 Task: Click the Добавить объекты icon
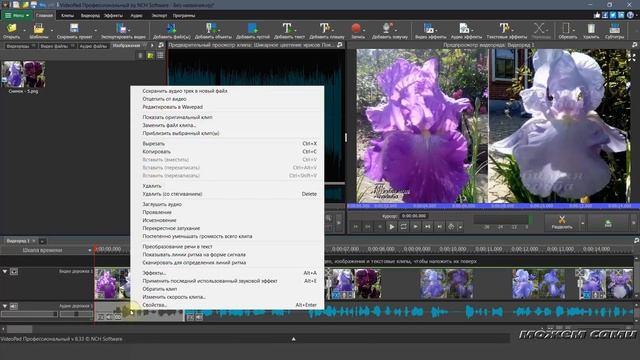tap(211, 28)
